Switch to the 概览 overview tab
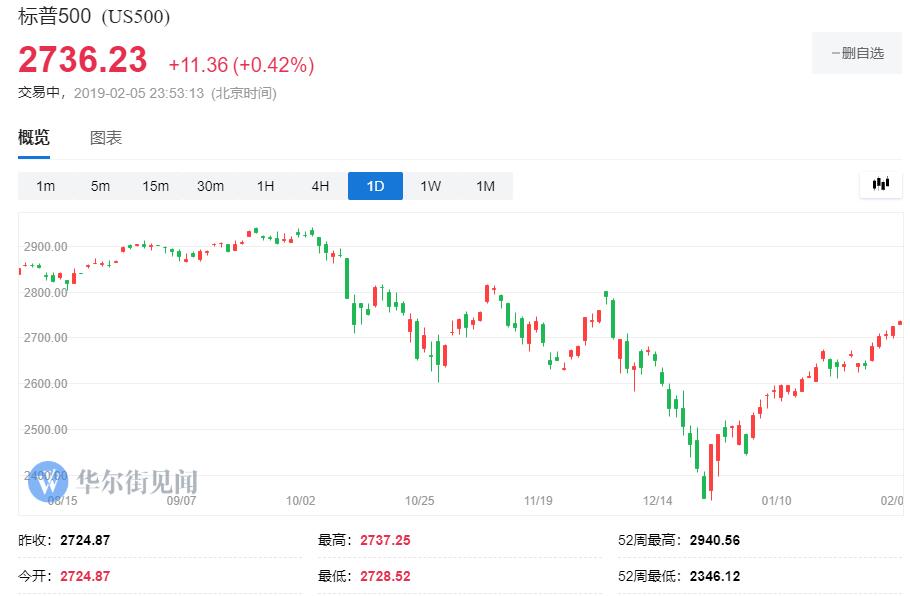Screen dimensions: 910x596 coord(34,138)
